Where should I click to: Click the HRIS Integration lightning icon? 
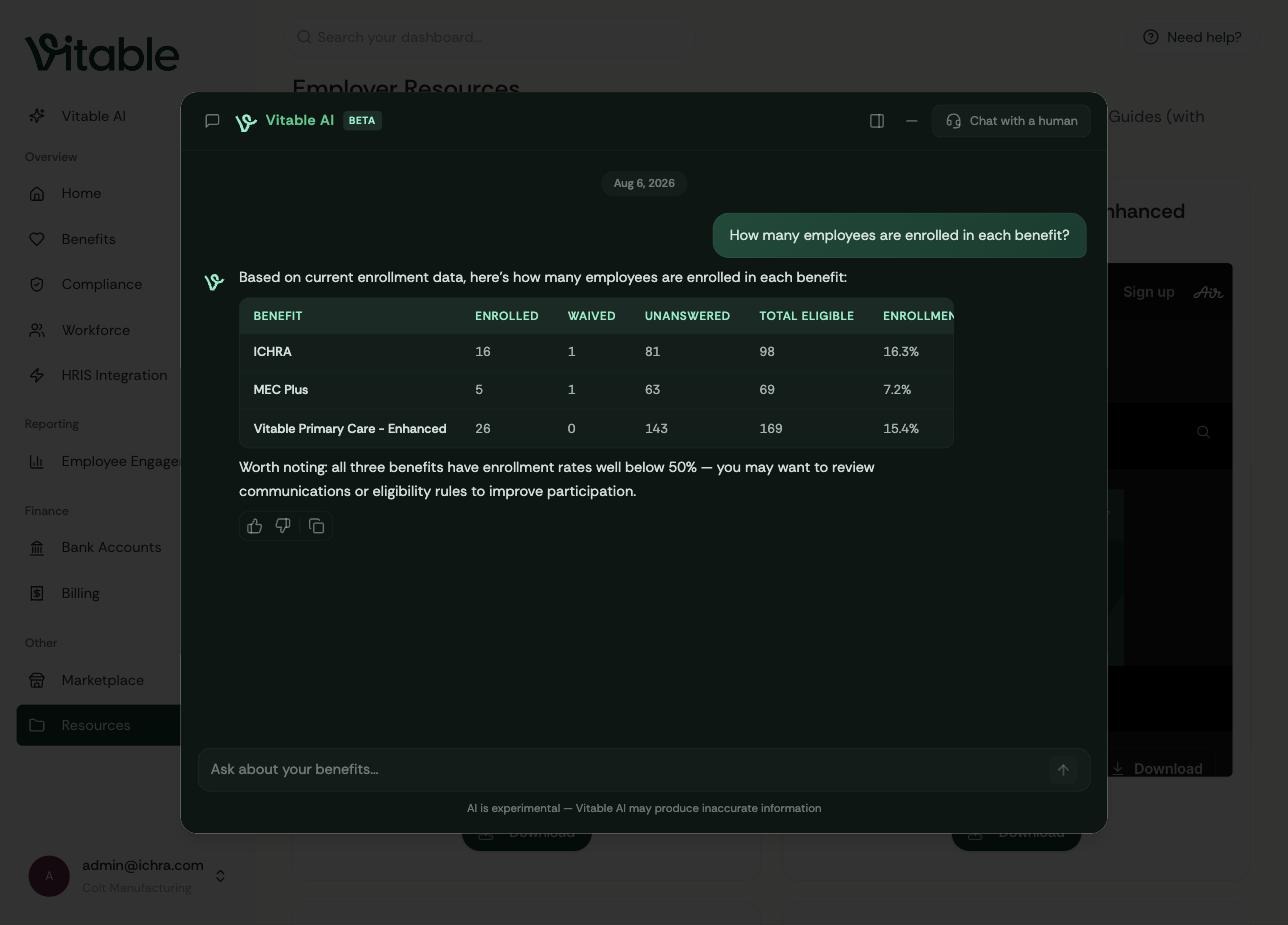[37, 375]
